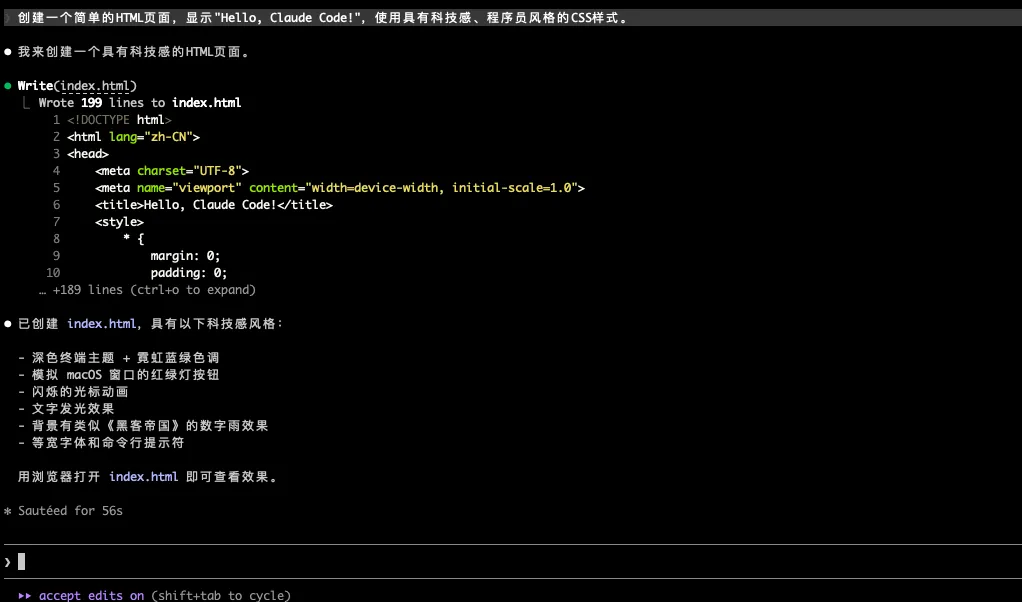Image resolution: width=1022 pixels, height=602 pixels.
Task: Click the 'accept edits on' mode indicator
Action: tap(91, 595)
